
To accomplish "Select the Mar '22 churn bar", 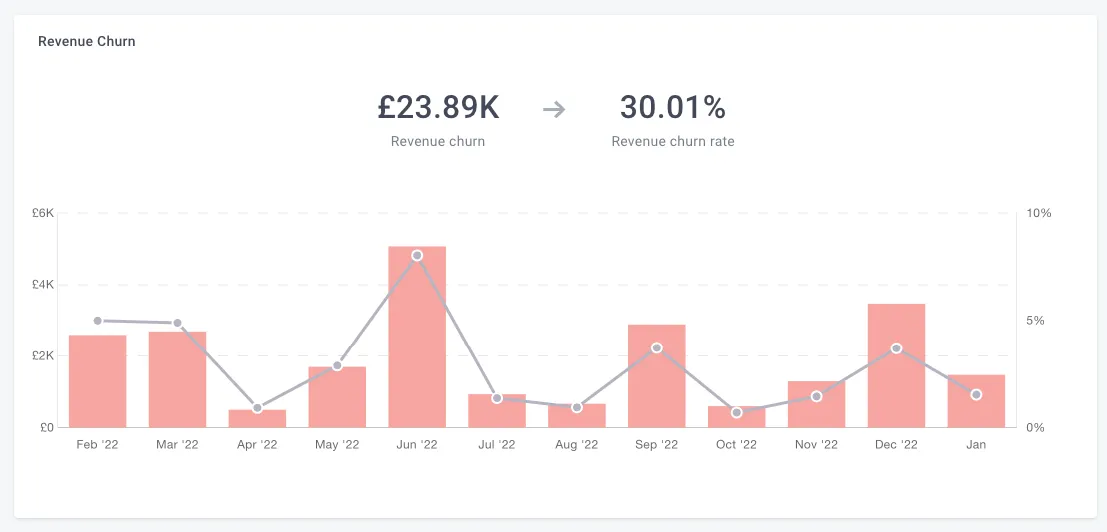I will [177, 380].
